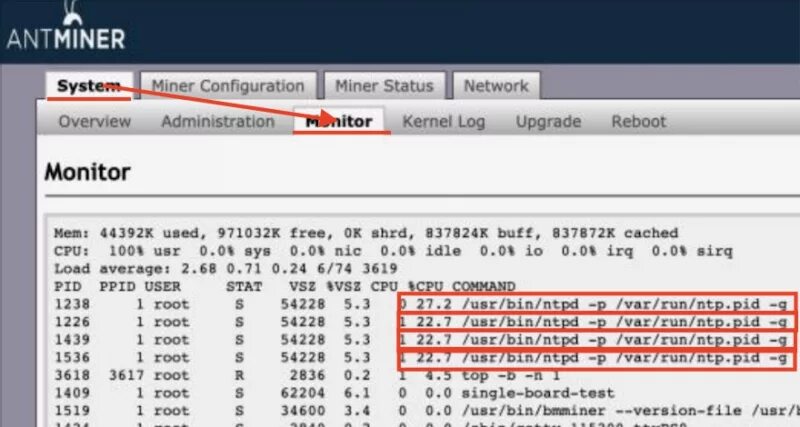Viewport: 800px width, 427px height.
Task: Switch to Miner Configuration tab
Action: 228,86
